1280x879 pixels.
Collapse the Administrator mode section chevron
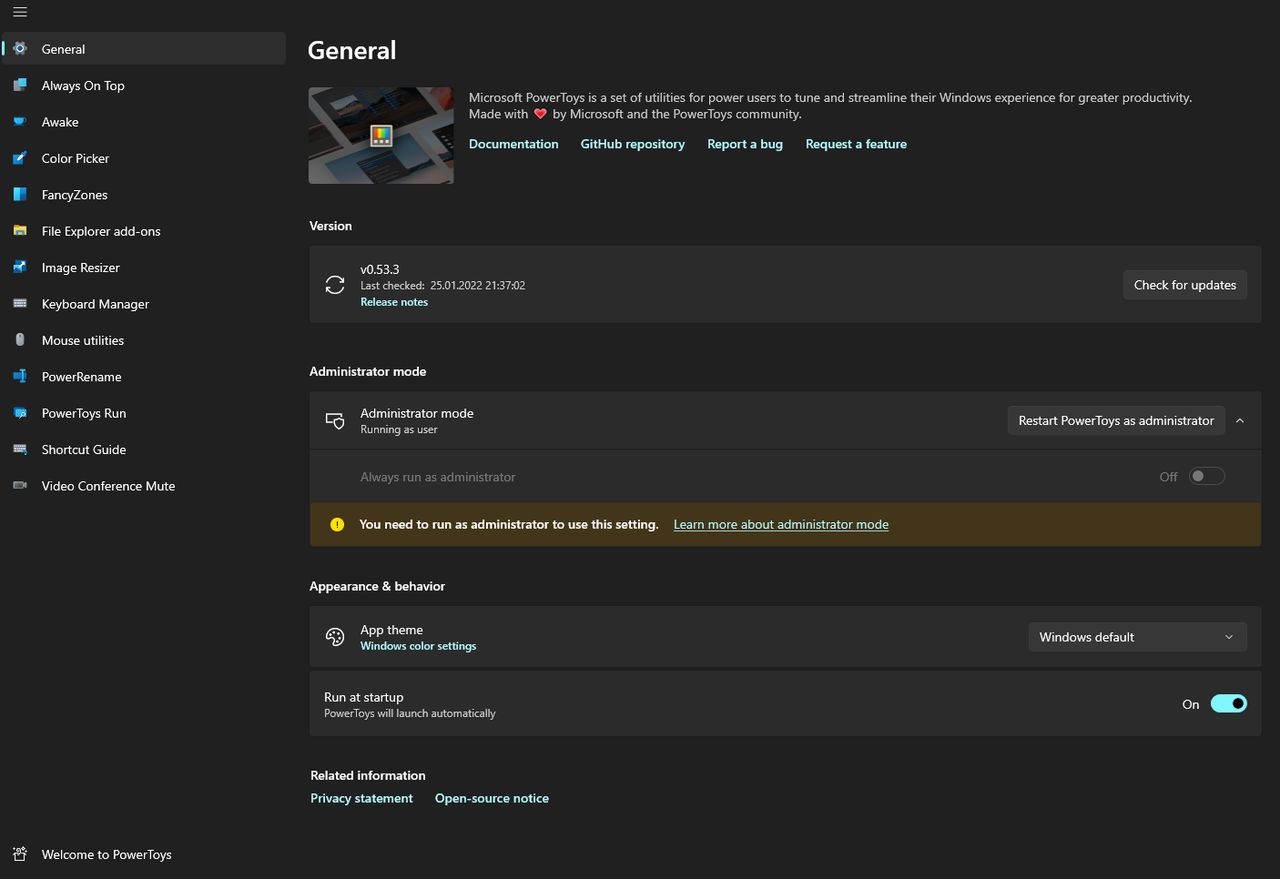[x=1240, y=421]
